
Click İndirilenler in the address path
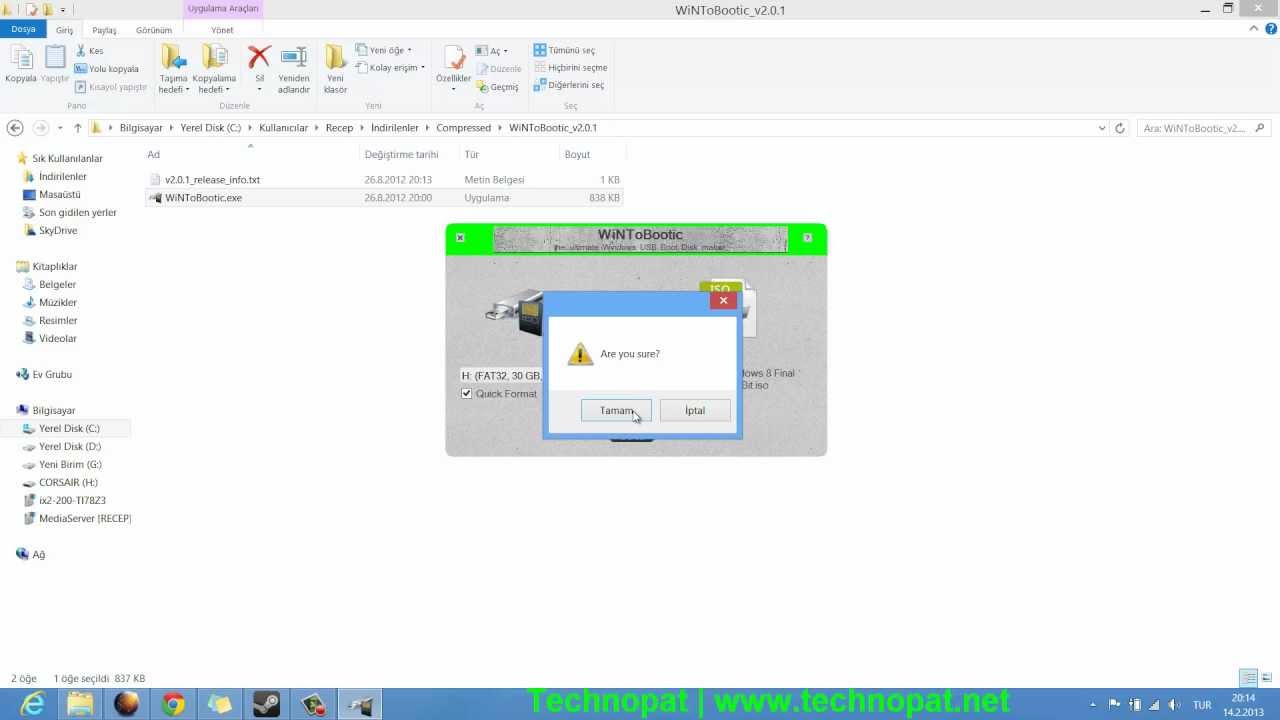394,128
